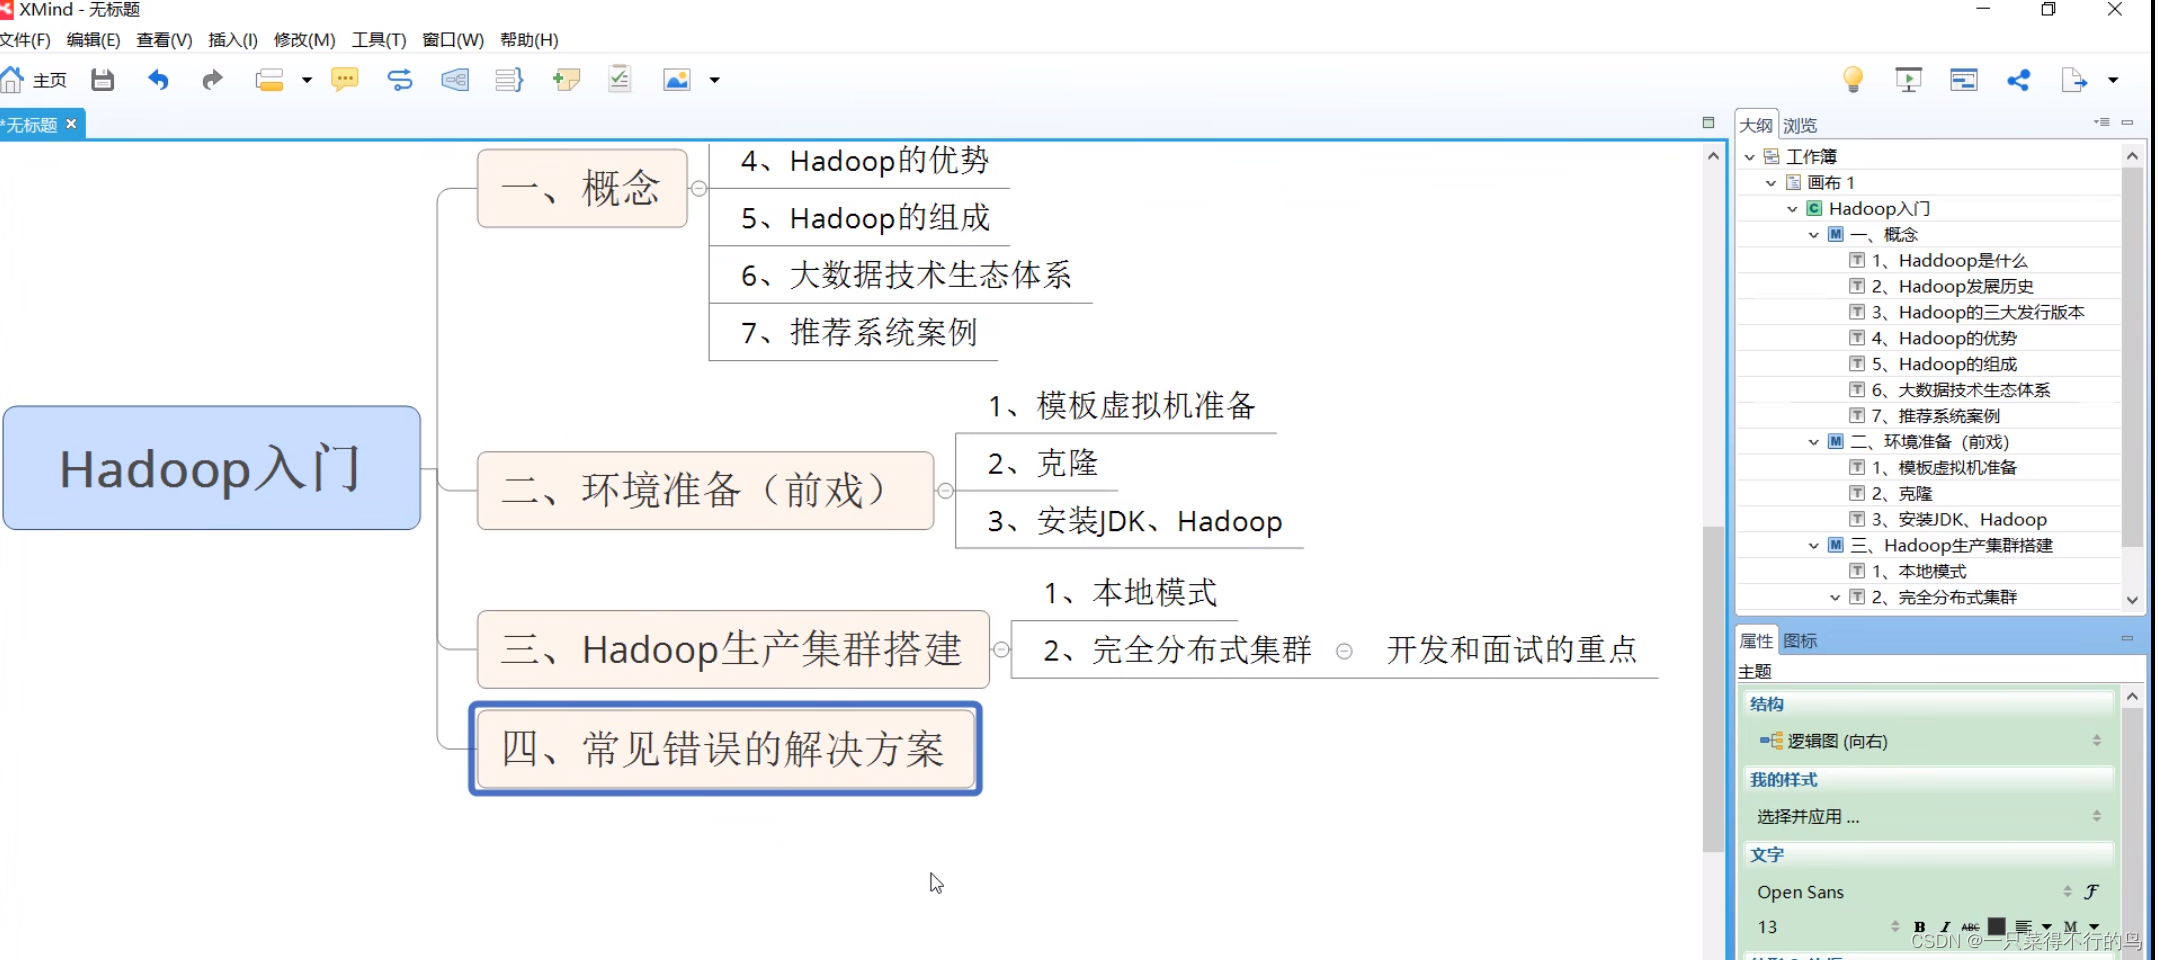Insert a callout speech bubble

pyautogui.click(x=345, y=80)
